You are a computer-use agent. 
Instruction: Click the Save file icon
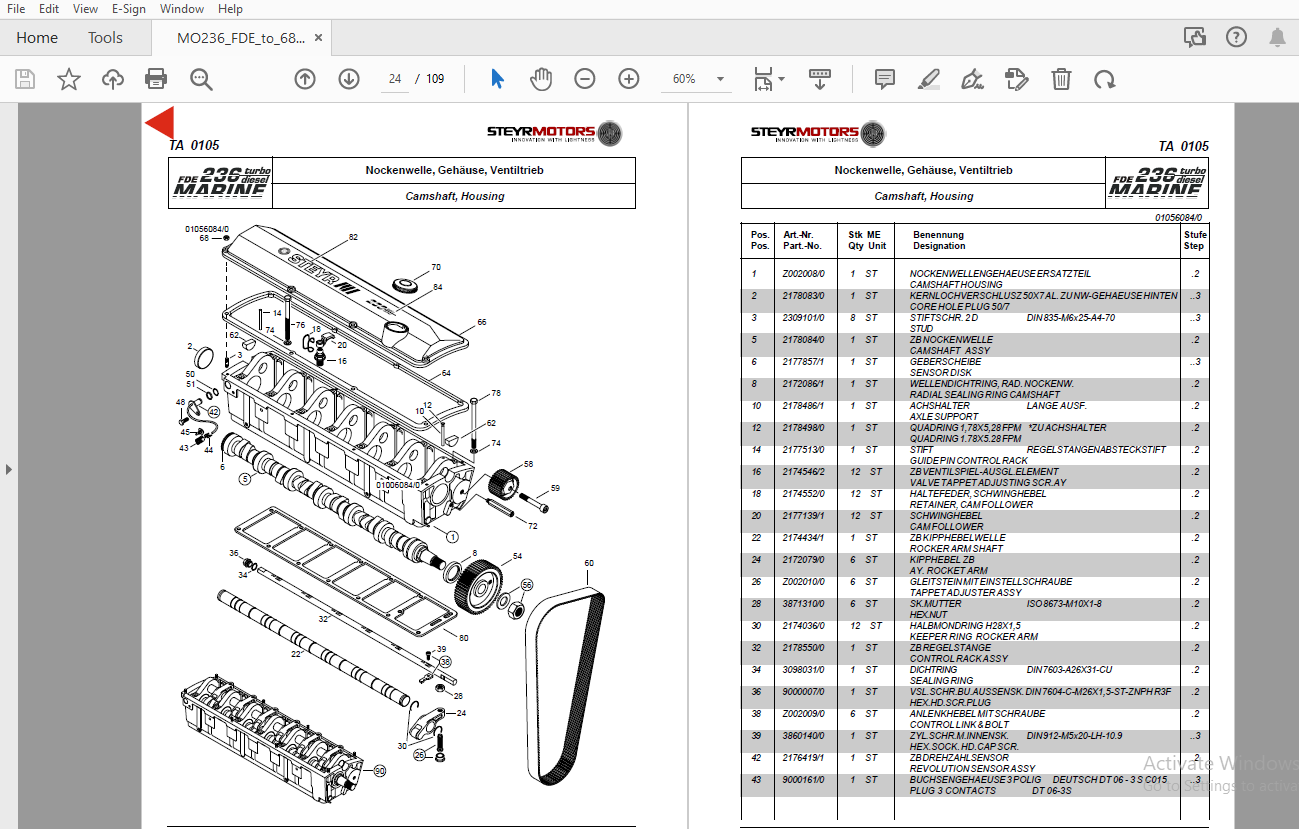(25, 79)
